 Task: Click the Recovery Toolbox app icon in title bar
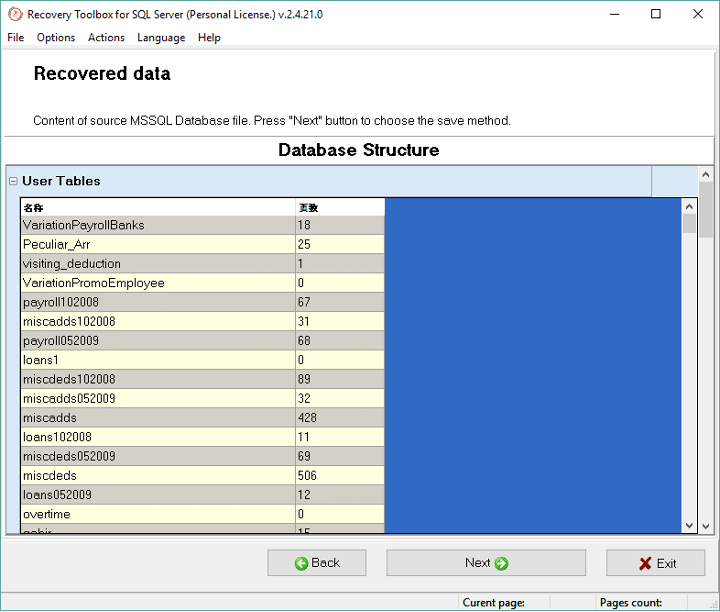15,14
